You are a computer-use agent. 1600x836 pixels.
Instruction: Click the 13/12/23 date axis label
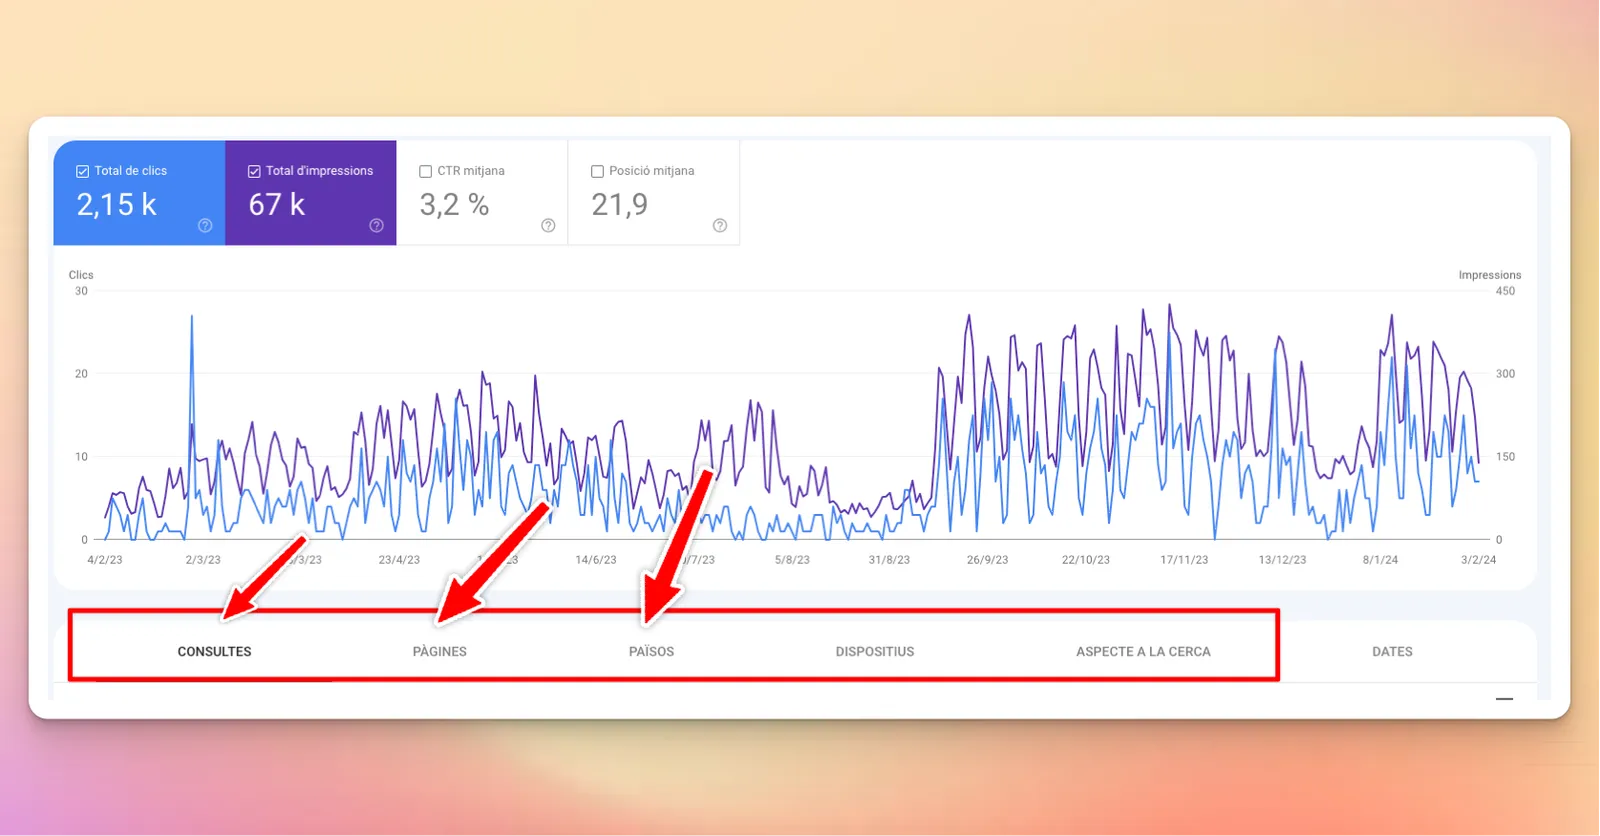pyautogui.click(x=1282, y=560)
